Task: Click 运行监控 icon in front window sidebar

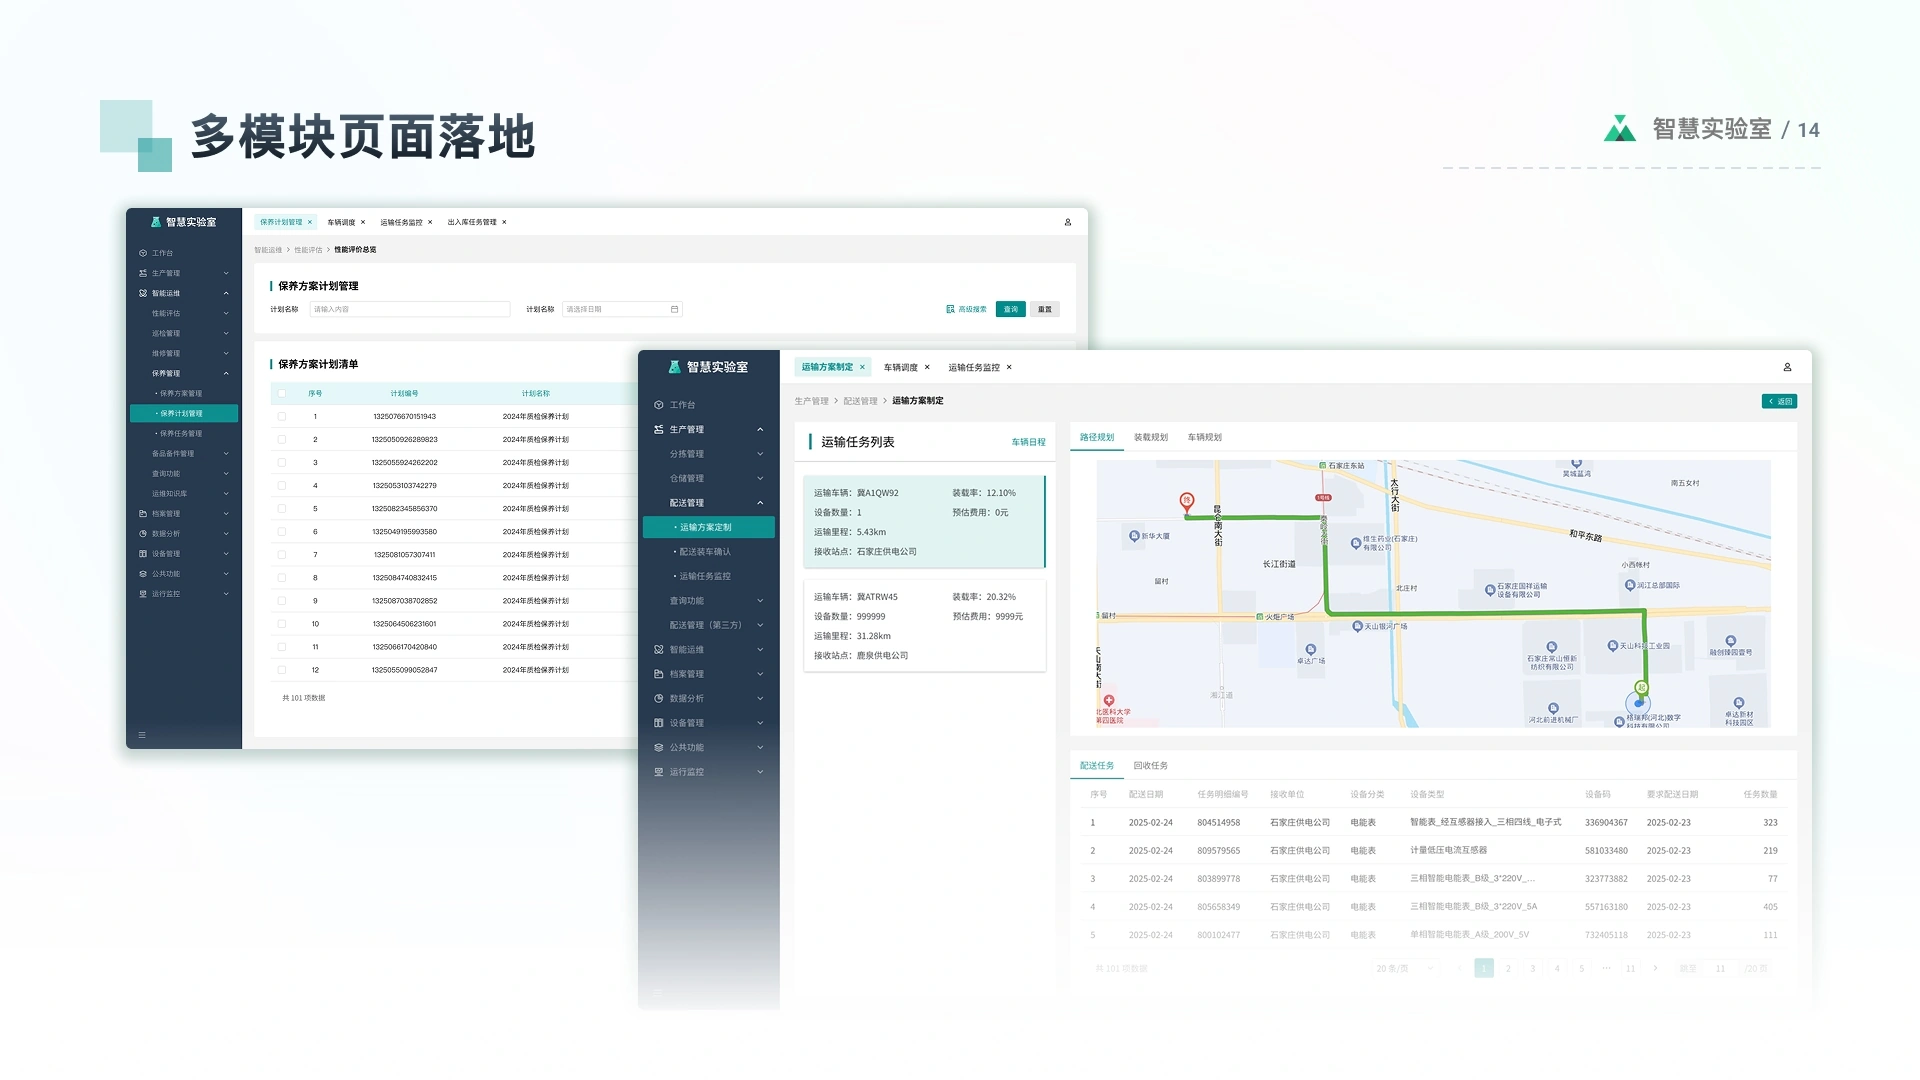Action: (x=659, y=772)
